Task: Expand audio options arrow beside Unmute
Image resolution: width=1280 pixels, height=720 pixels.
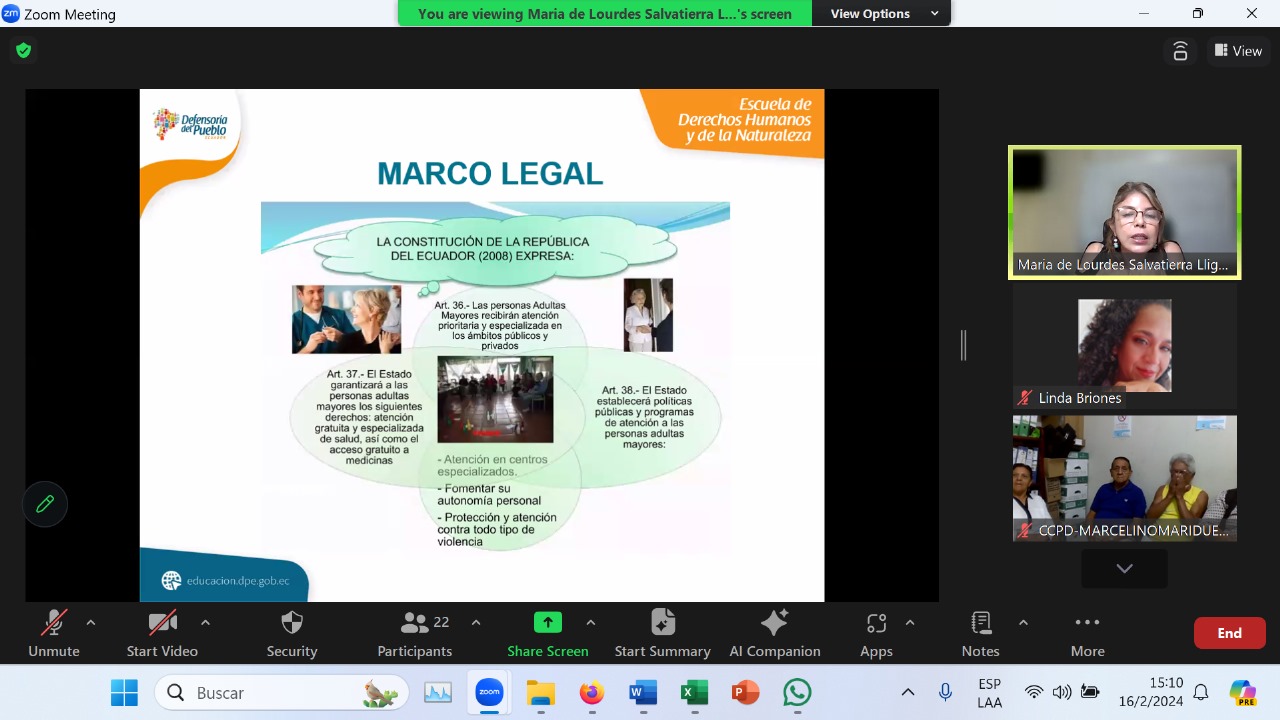Action: [x=91, y=623]
